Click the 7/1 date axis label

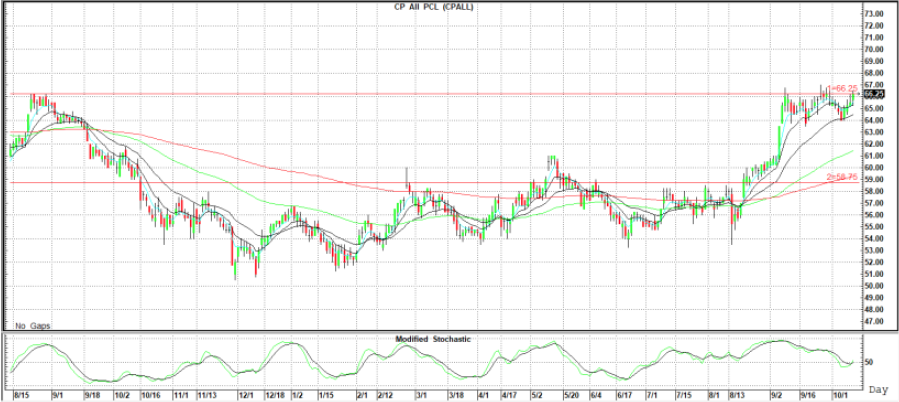pos(652,396)
